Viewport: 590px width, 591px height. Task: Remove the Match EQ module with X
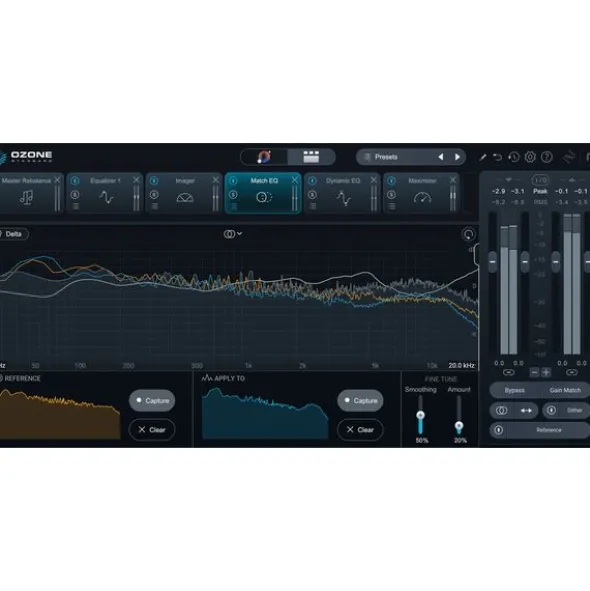(x=294, y=180)
